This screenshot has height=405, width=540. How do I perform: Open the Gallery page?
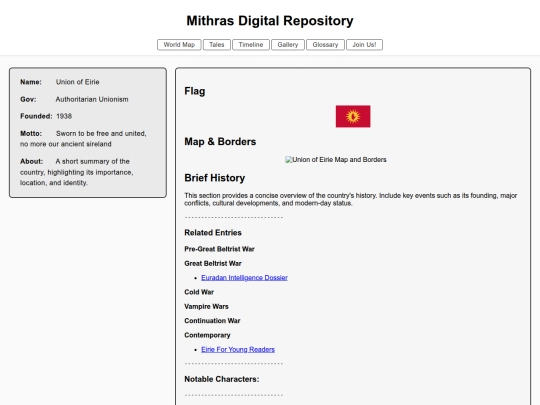(288, 45)
